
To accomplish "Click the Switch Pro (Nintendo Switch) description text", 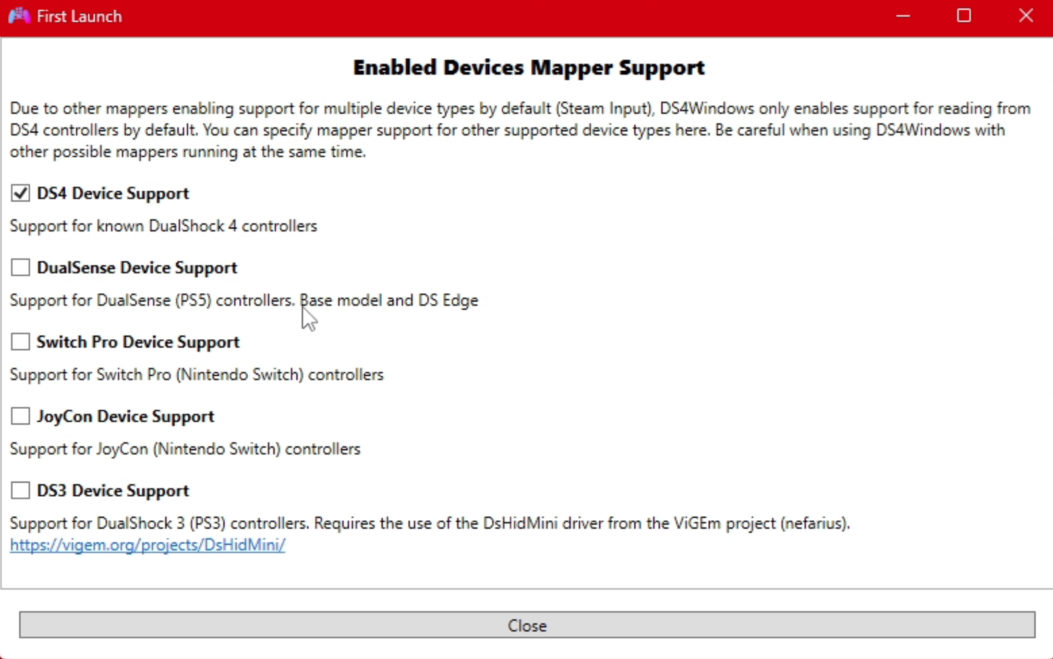I will tap(197, 375).
